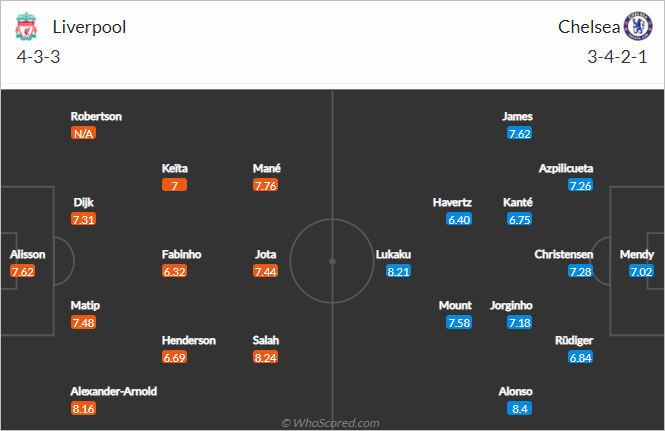665x431 pixels.
Task: Click player name Fabinho
Action: click(x=182, y=255)
